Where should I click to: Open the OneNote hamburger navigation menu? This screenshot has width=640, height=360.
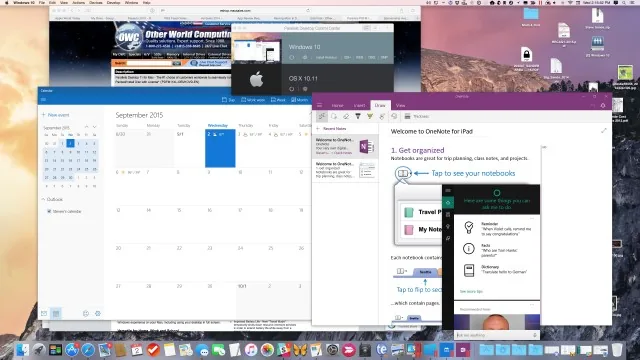[319, 105]
